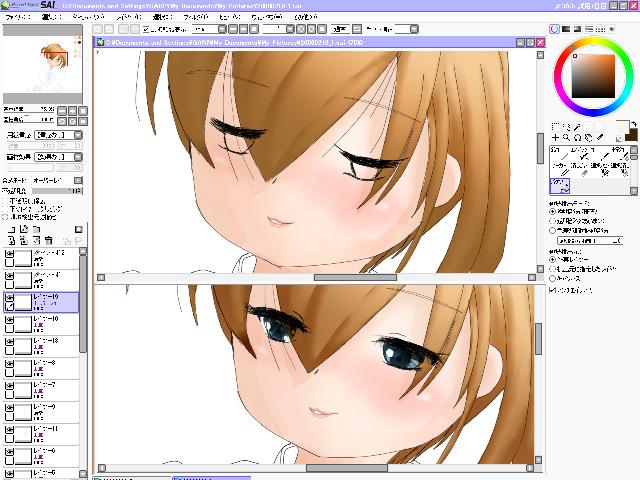Open the フィルタ menu

click(x=196, y=17)
